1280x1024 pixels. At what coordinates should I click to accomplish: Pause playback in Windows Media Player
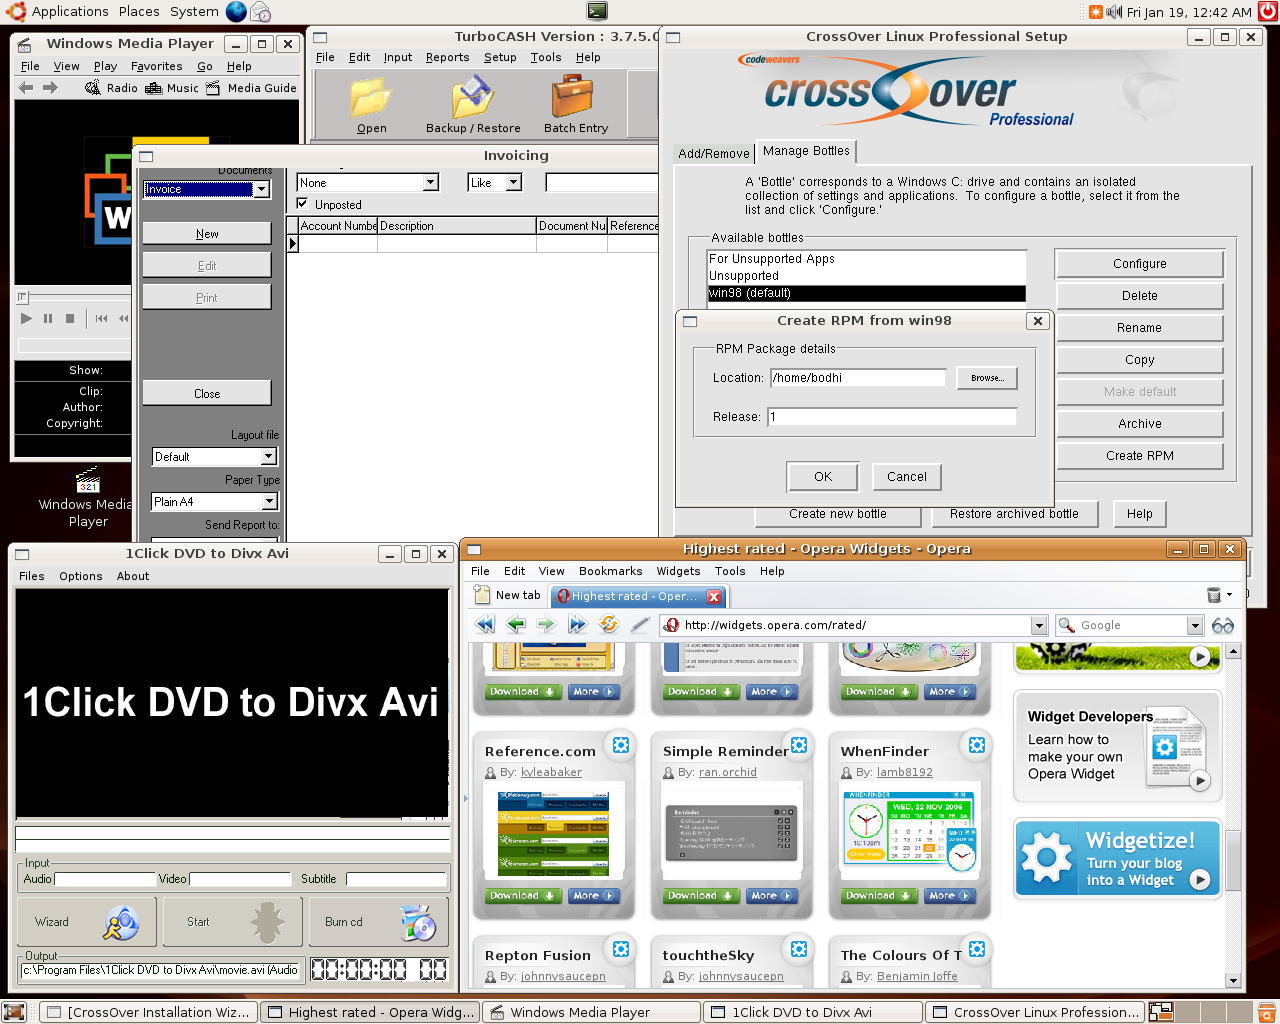tap(47, 318)
